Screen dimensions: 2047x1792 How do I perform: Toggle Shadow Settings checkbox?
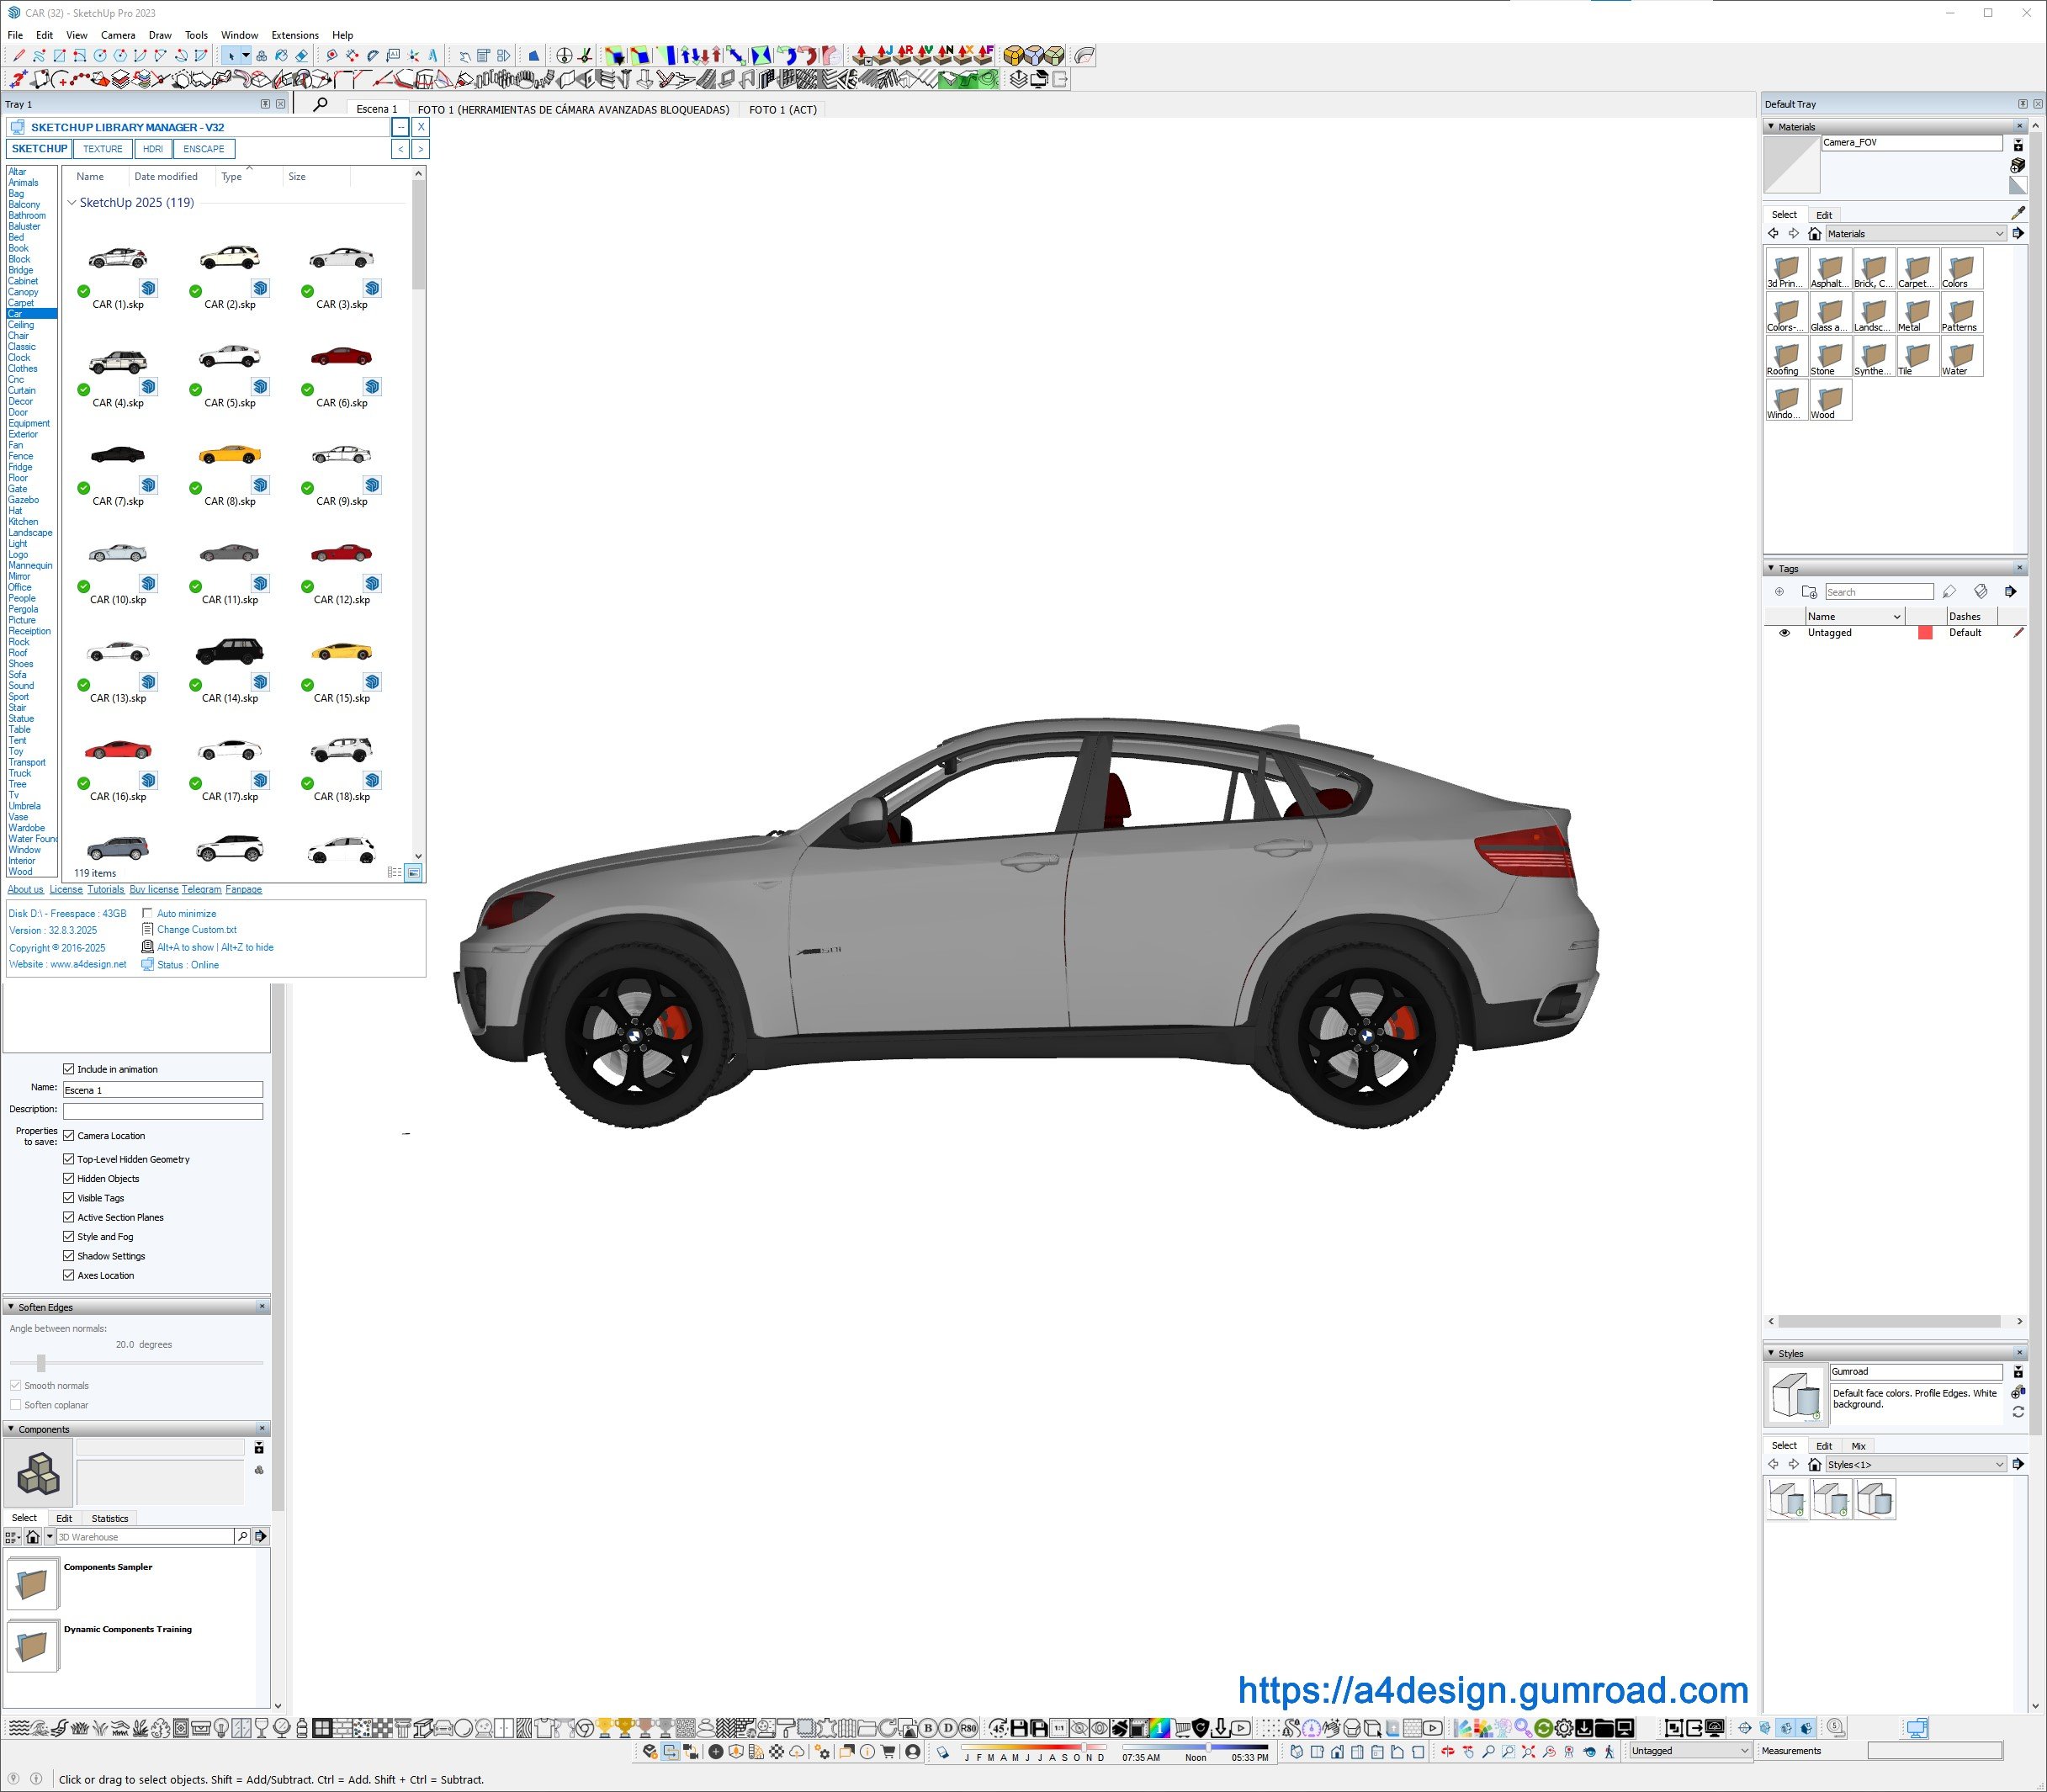(x=69, y=1256)
